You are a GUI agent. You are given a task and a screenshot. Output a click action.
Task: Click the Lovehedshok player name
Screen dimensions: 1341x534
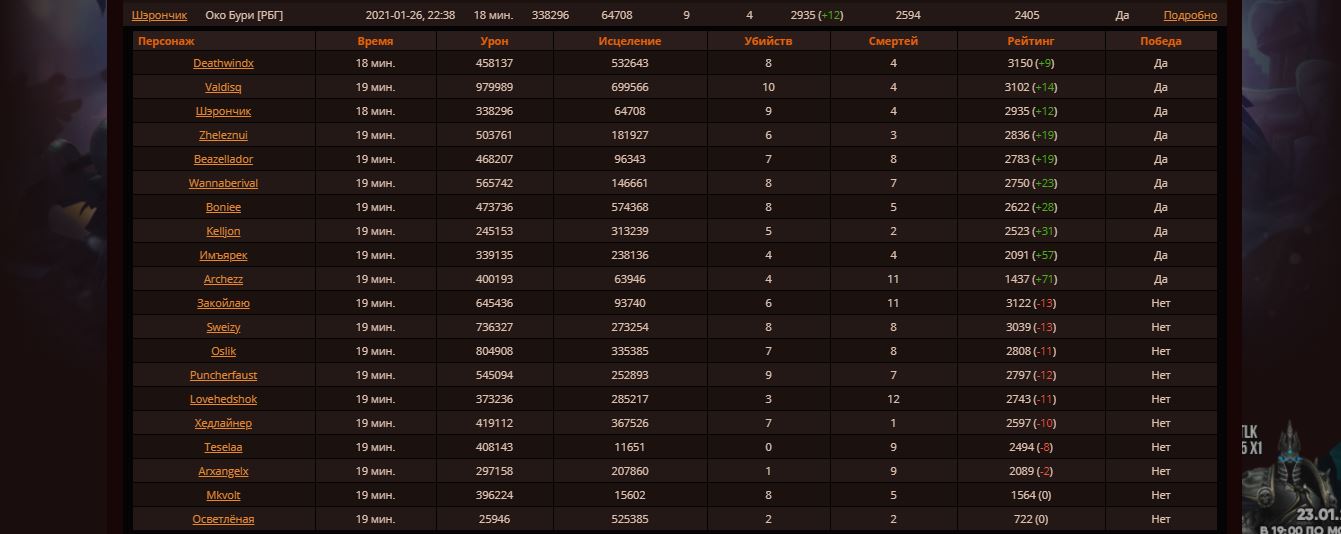pos(223,399)
